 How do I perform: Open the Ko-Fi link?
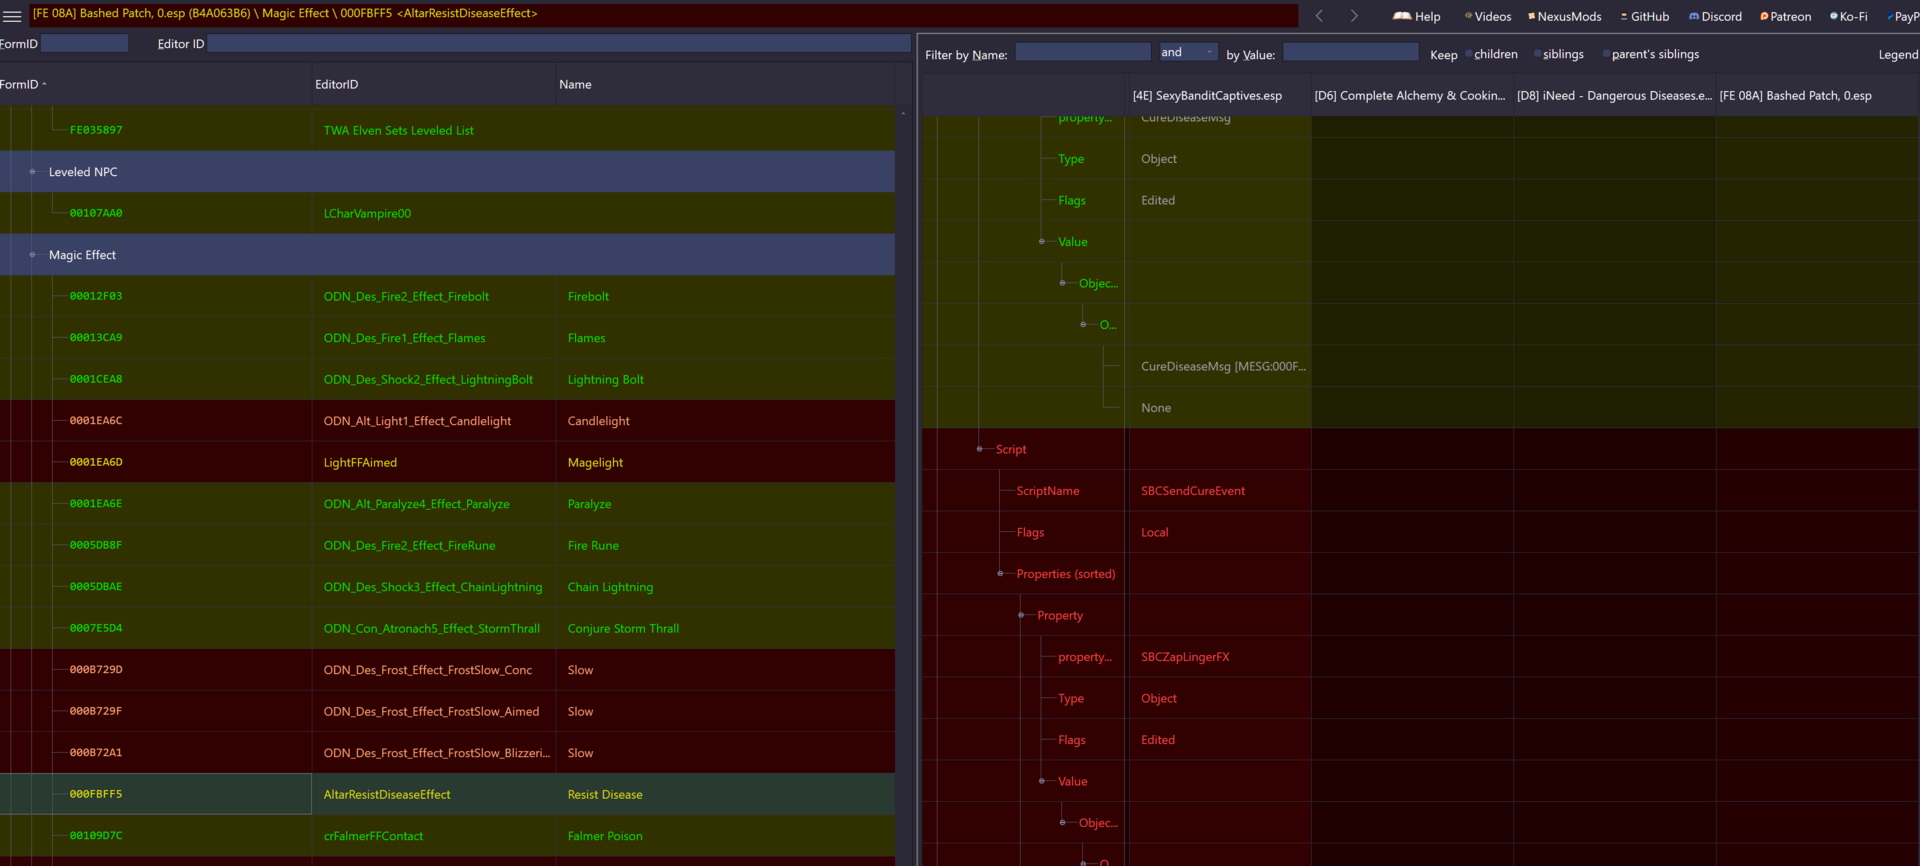click(1849, 17)
